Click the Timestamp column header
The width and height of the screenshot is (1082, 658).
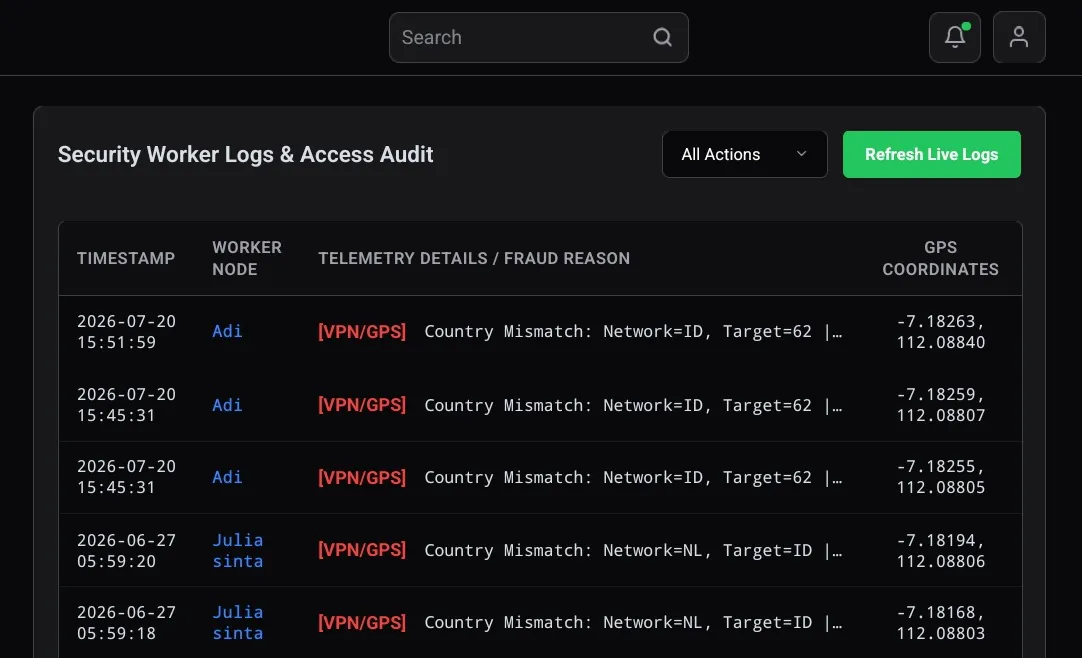[126, 258]
